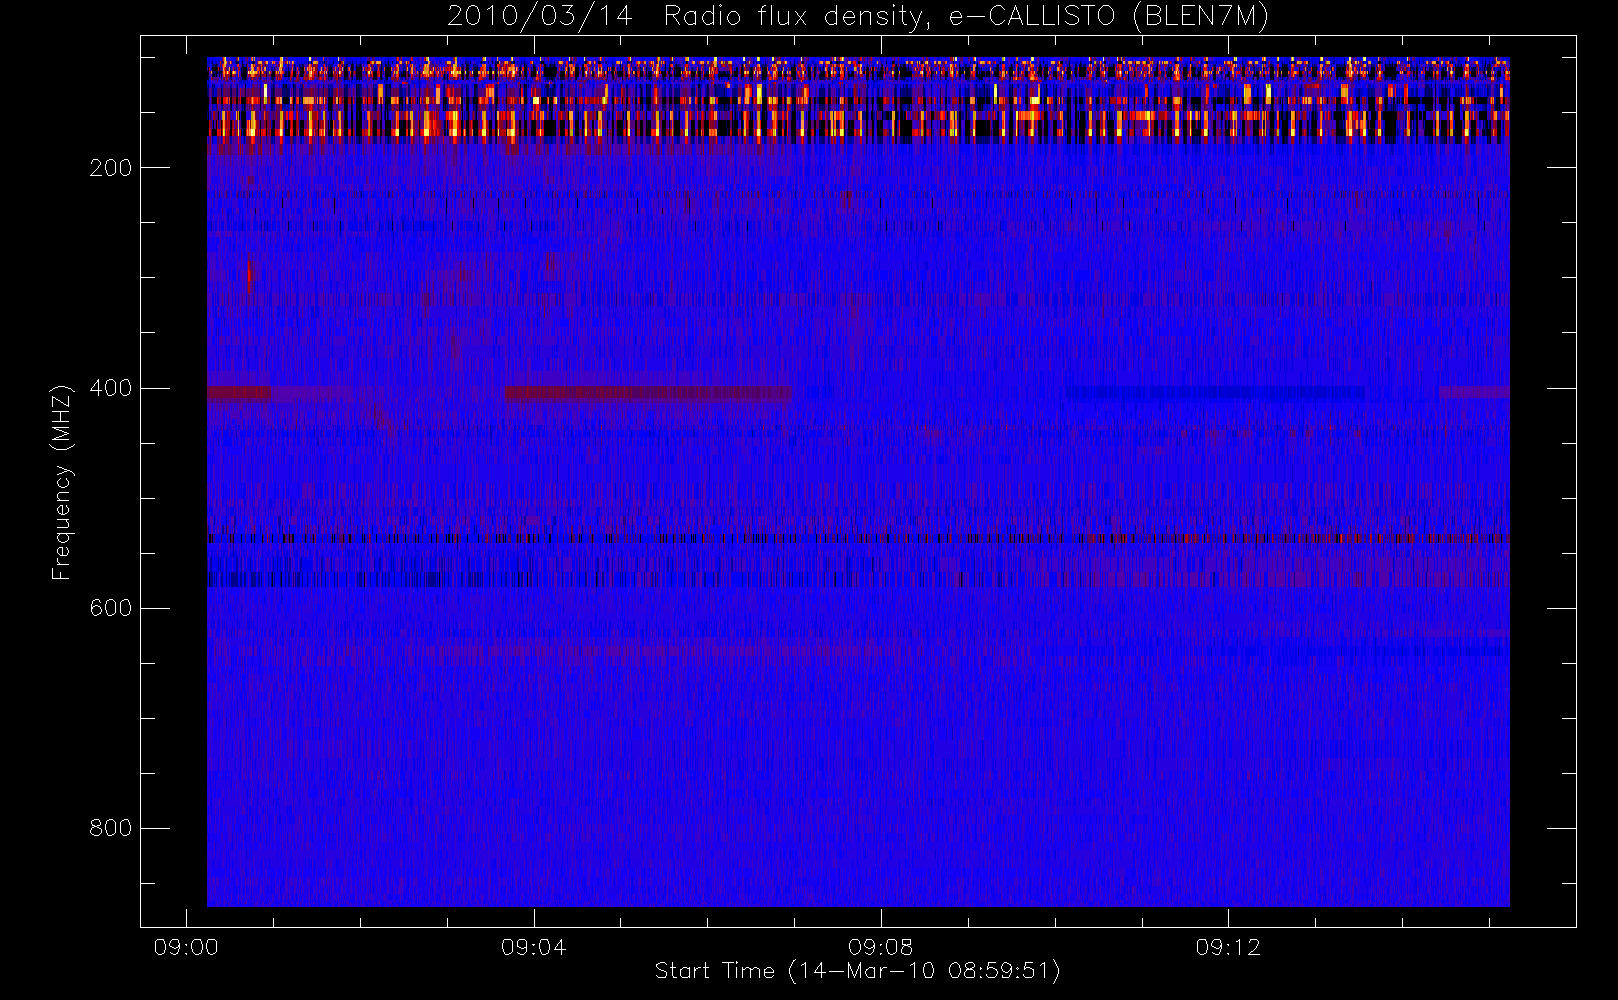The image size is (1618, 1000).
Task: Click the 'Start Time (14-Mar-10 08:59:51)' axis label
Action: [x=857, y=971]
